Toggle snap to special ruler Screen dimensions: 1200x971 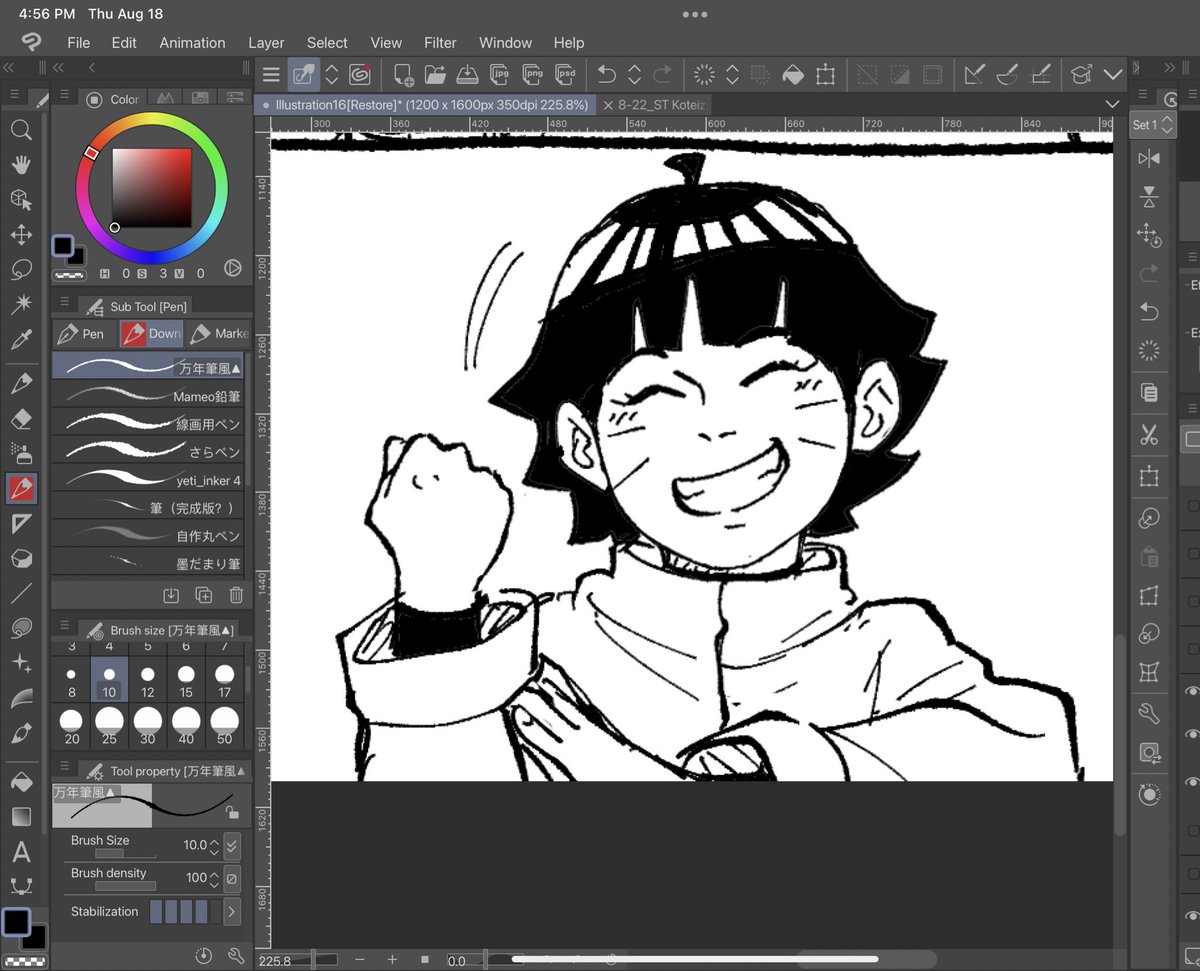pyautogui.click(x=1007, y=75)
